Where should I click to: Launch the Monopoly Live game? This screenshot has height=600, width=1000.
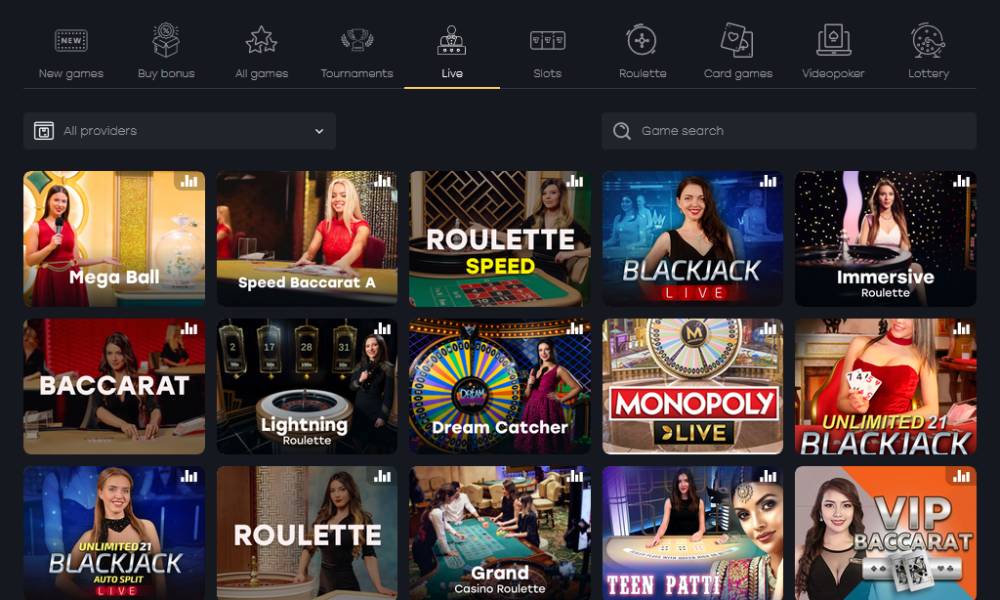(x=693, y=386)
